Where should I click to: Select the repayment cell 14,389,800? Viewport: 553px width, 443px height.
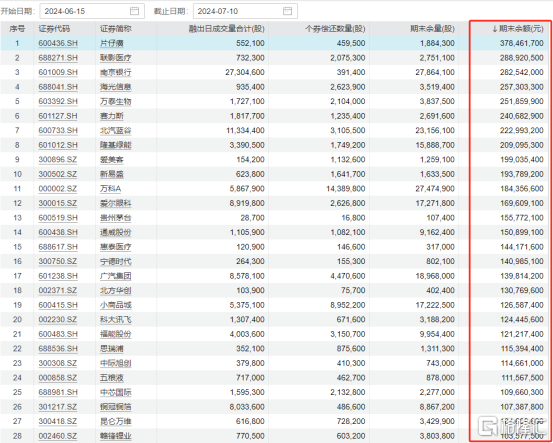(x=346, y=189)
